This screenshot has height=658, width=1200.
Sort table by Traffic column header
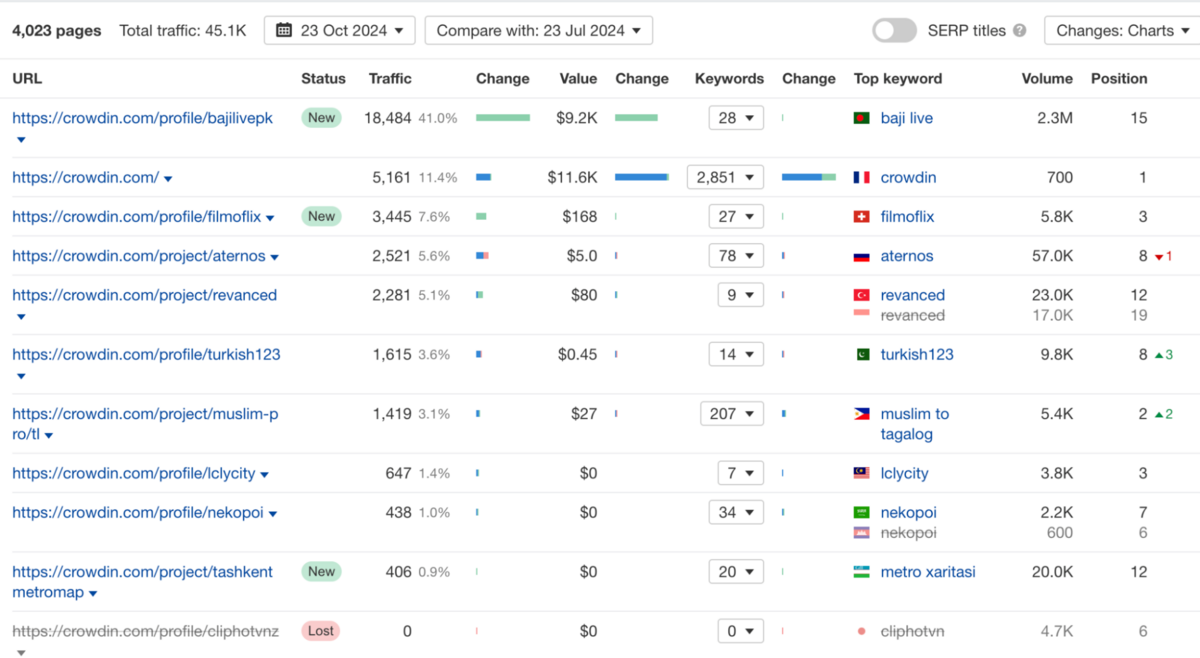[390, 78]
